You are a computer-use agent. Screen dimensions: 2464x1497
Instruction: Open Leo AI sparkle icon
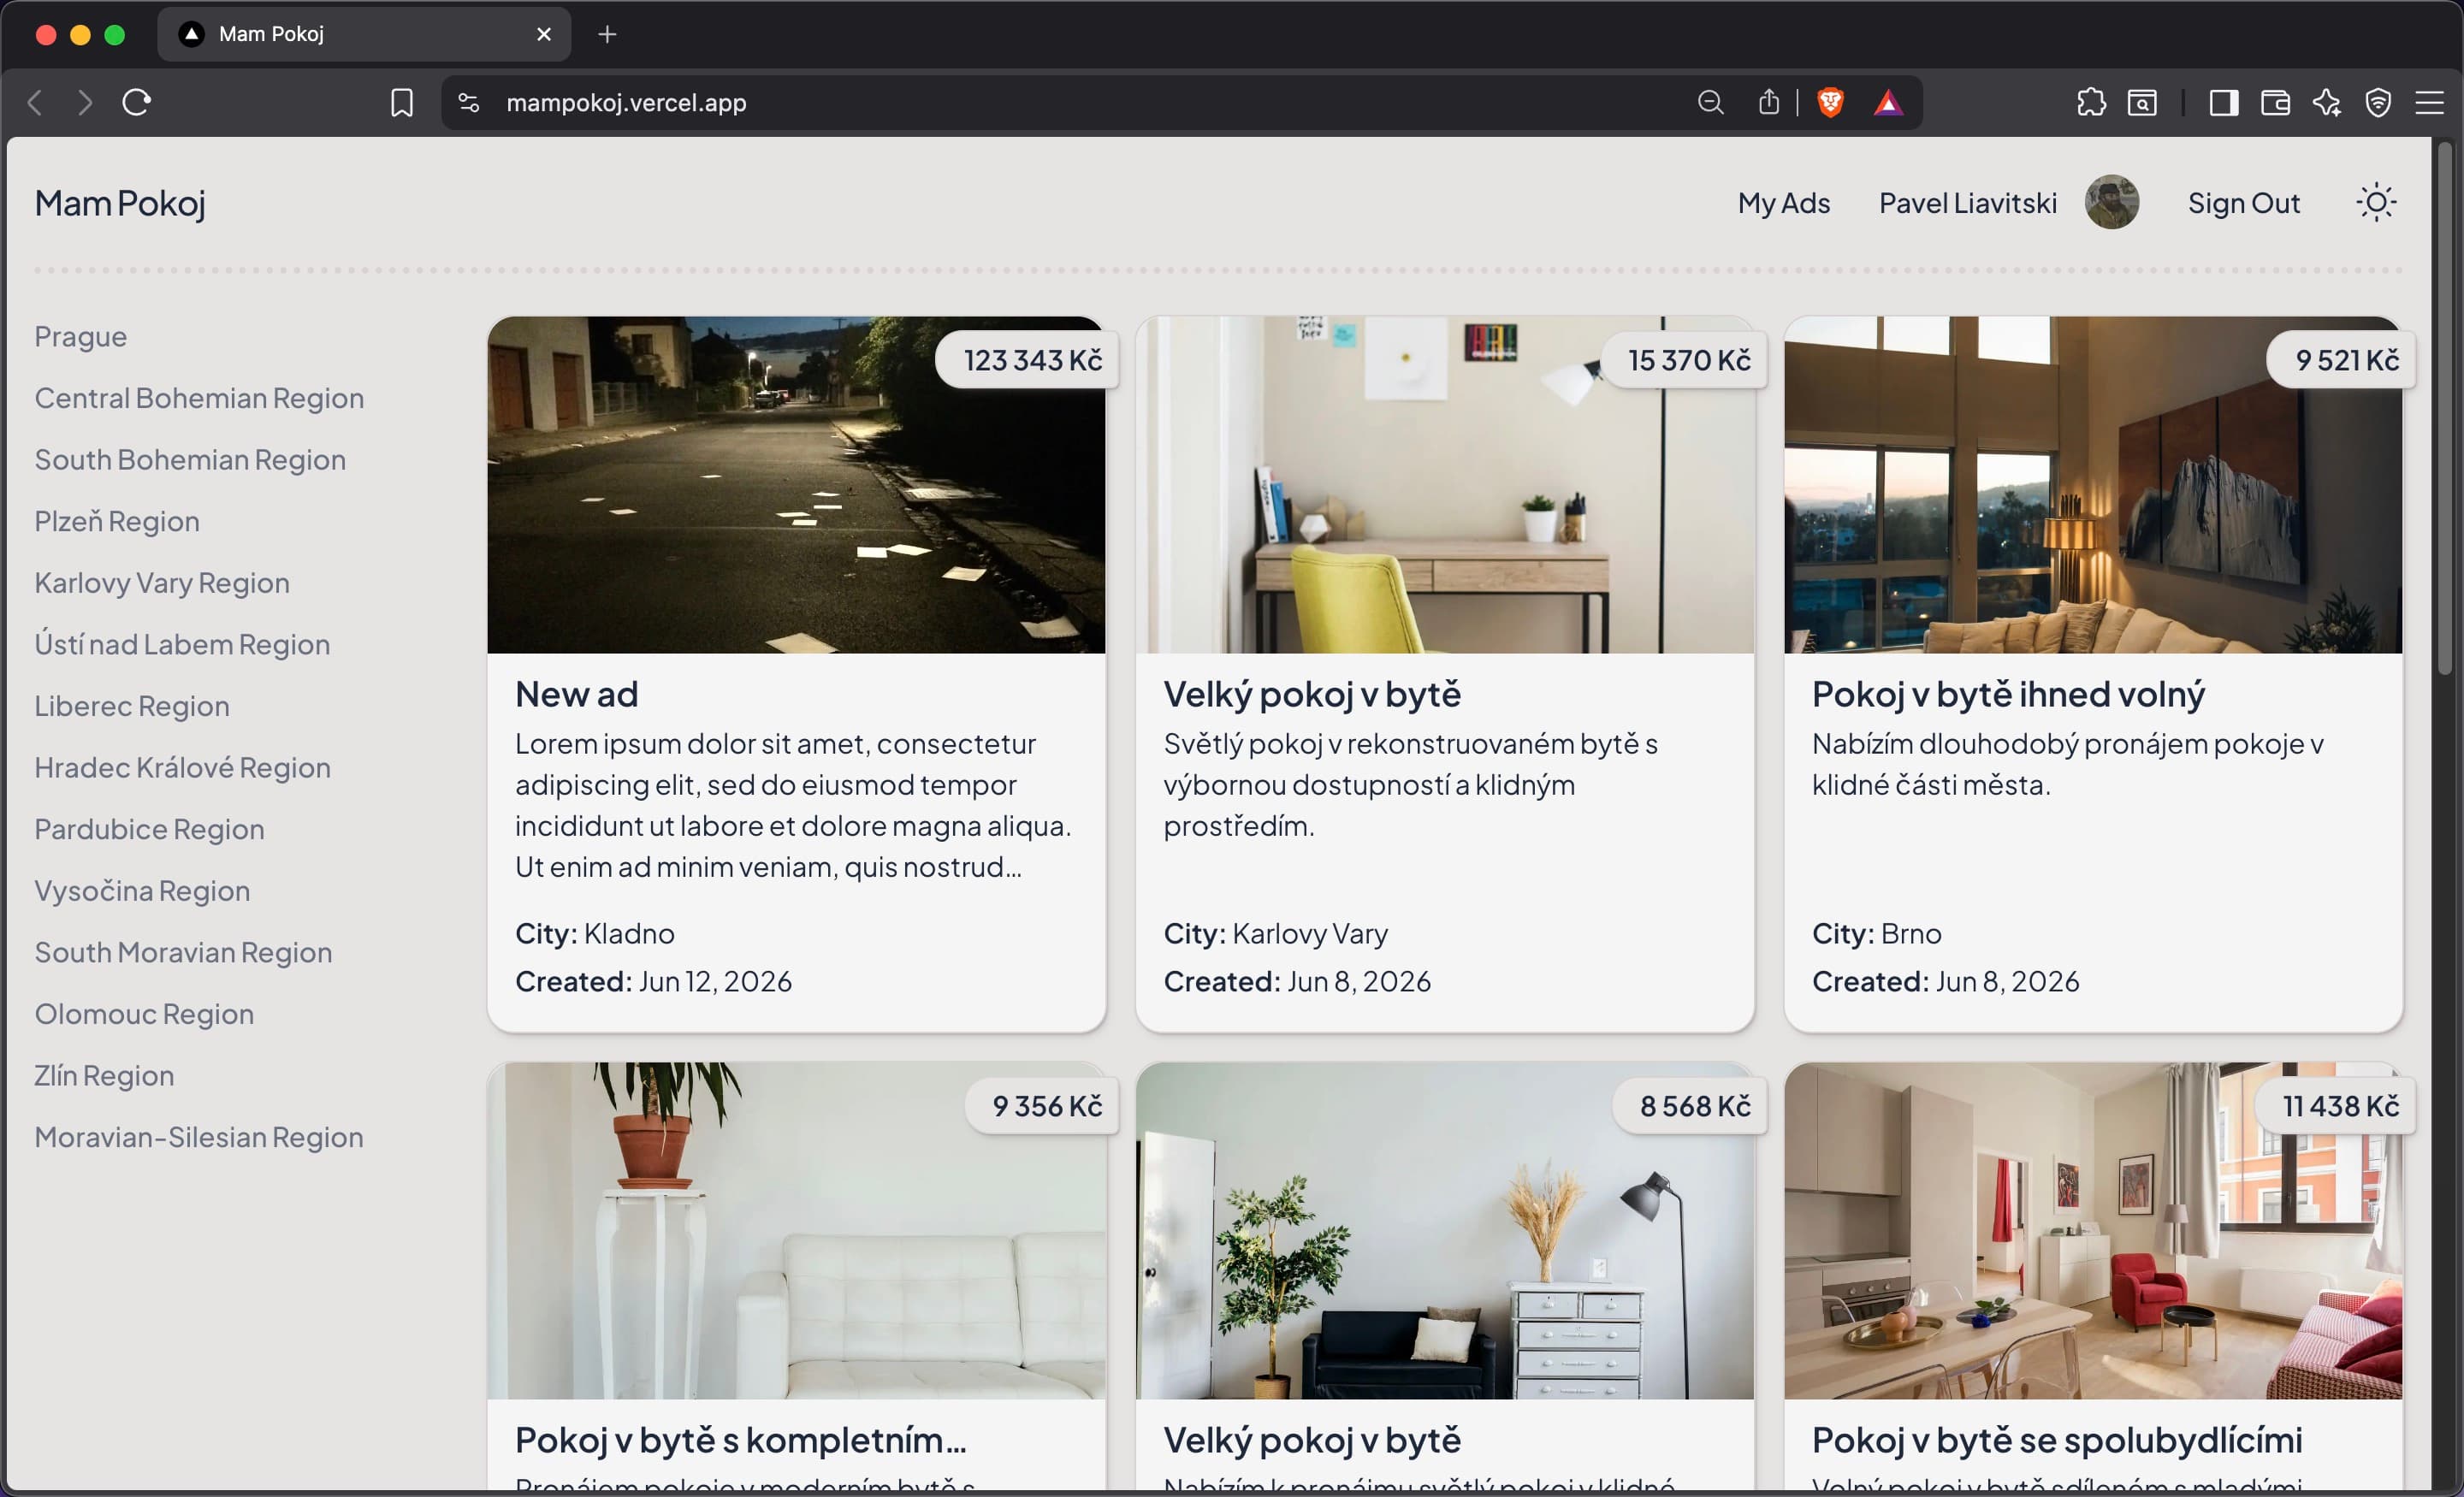coord(2327,102)
